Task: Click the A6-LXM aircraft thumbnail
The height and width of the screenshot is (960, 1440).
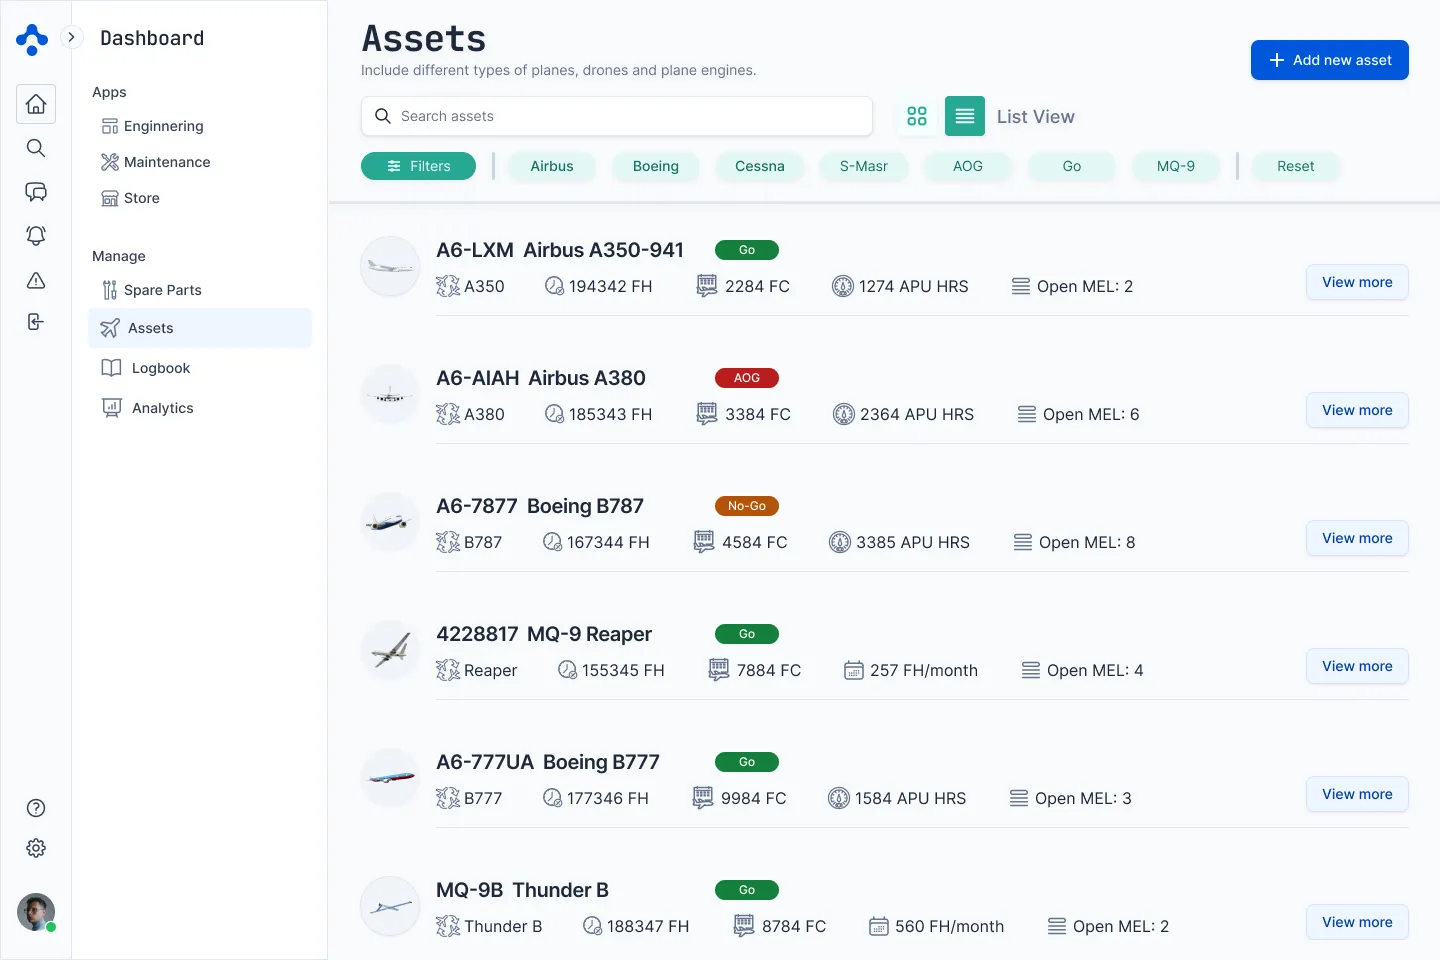Action: click(390, 266)
